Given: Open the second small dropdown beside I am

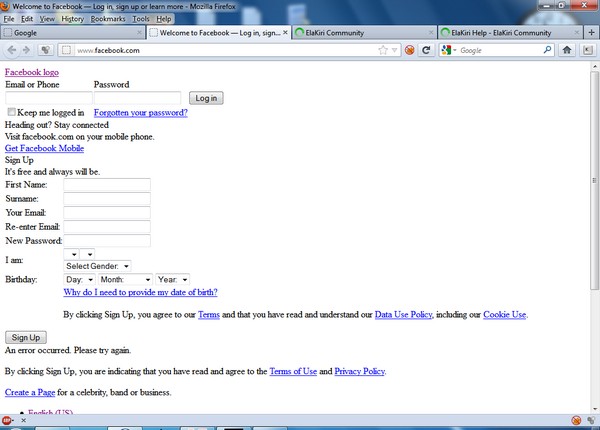Looking at the screenshot, I should click(87, 254).
